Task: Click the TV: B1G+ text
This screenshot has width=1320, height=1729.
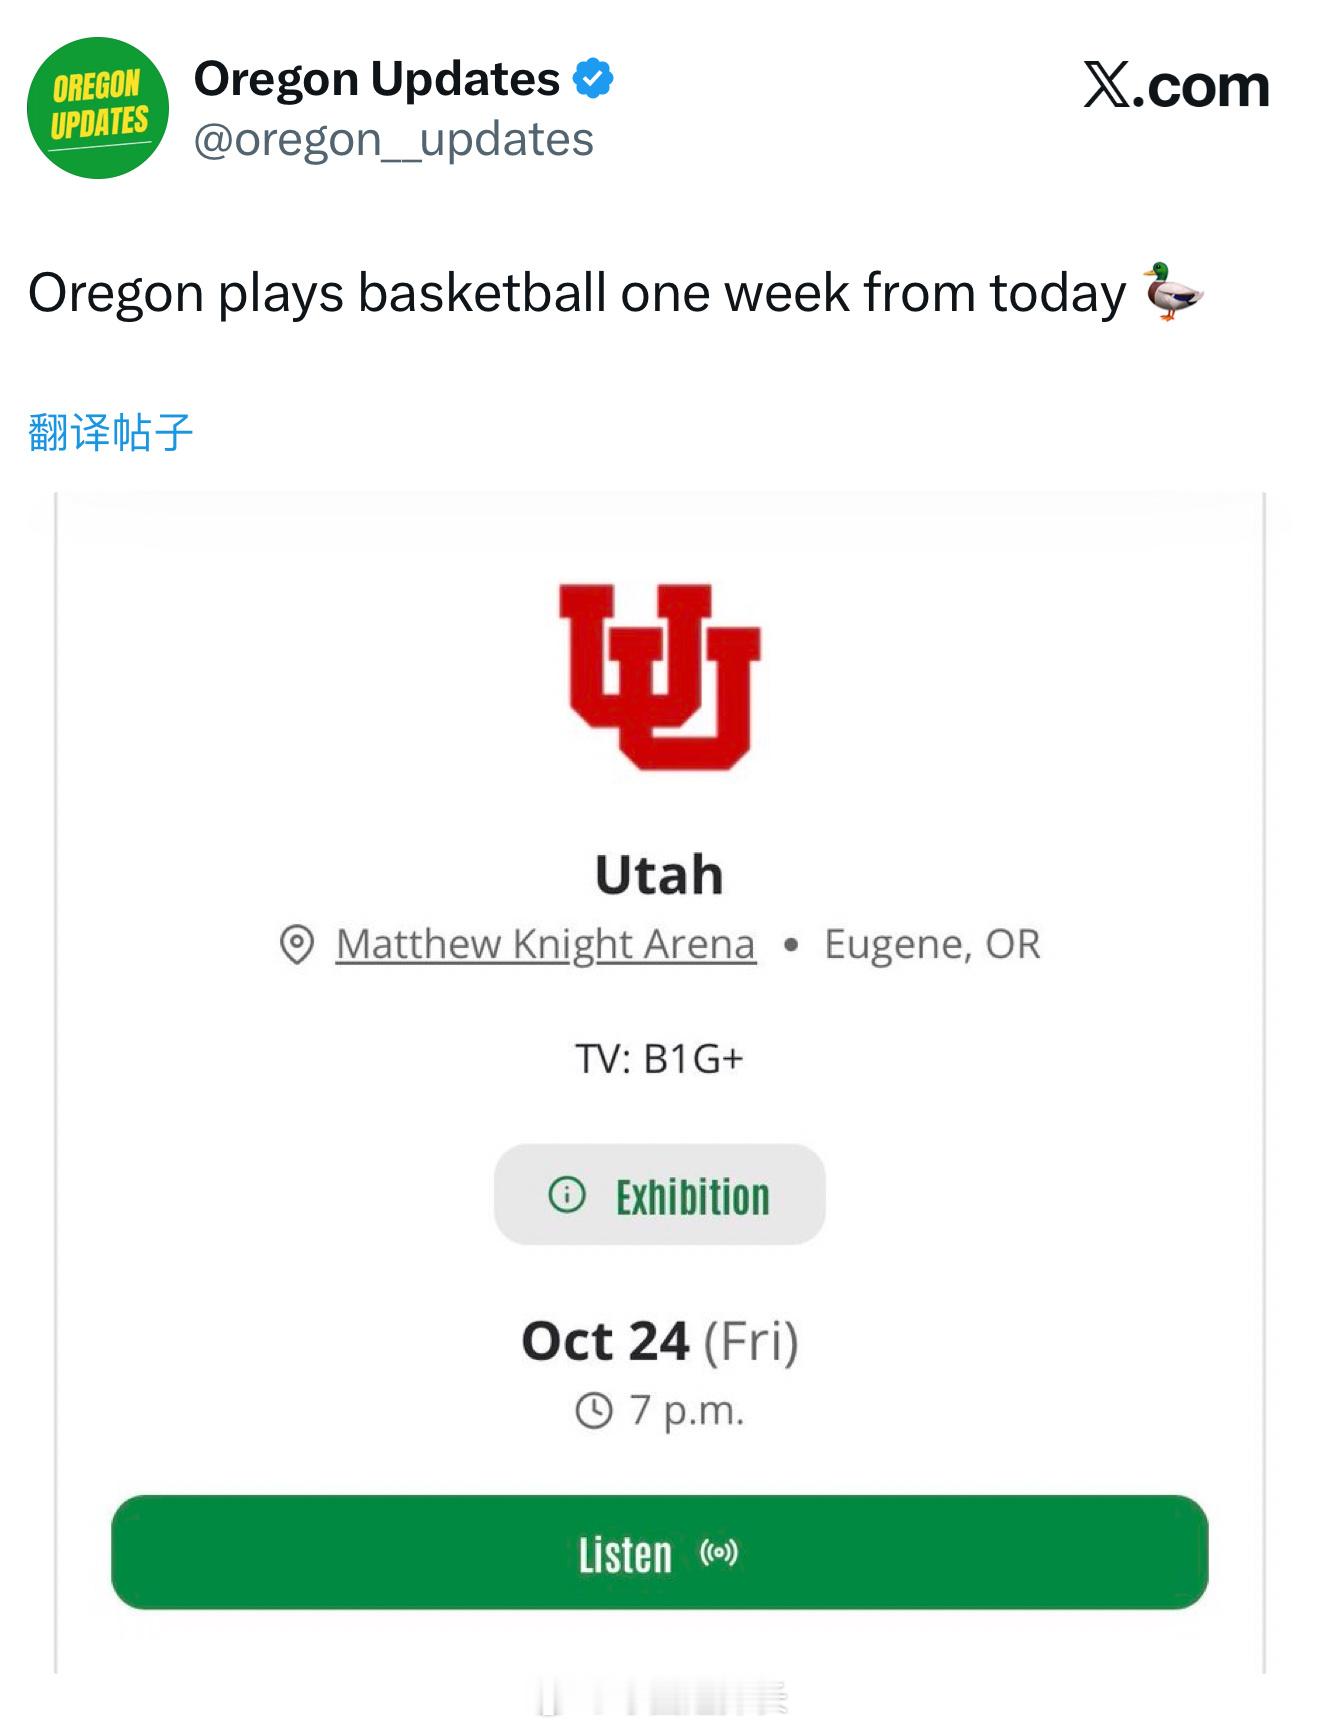Action: point(659,1058)
